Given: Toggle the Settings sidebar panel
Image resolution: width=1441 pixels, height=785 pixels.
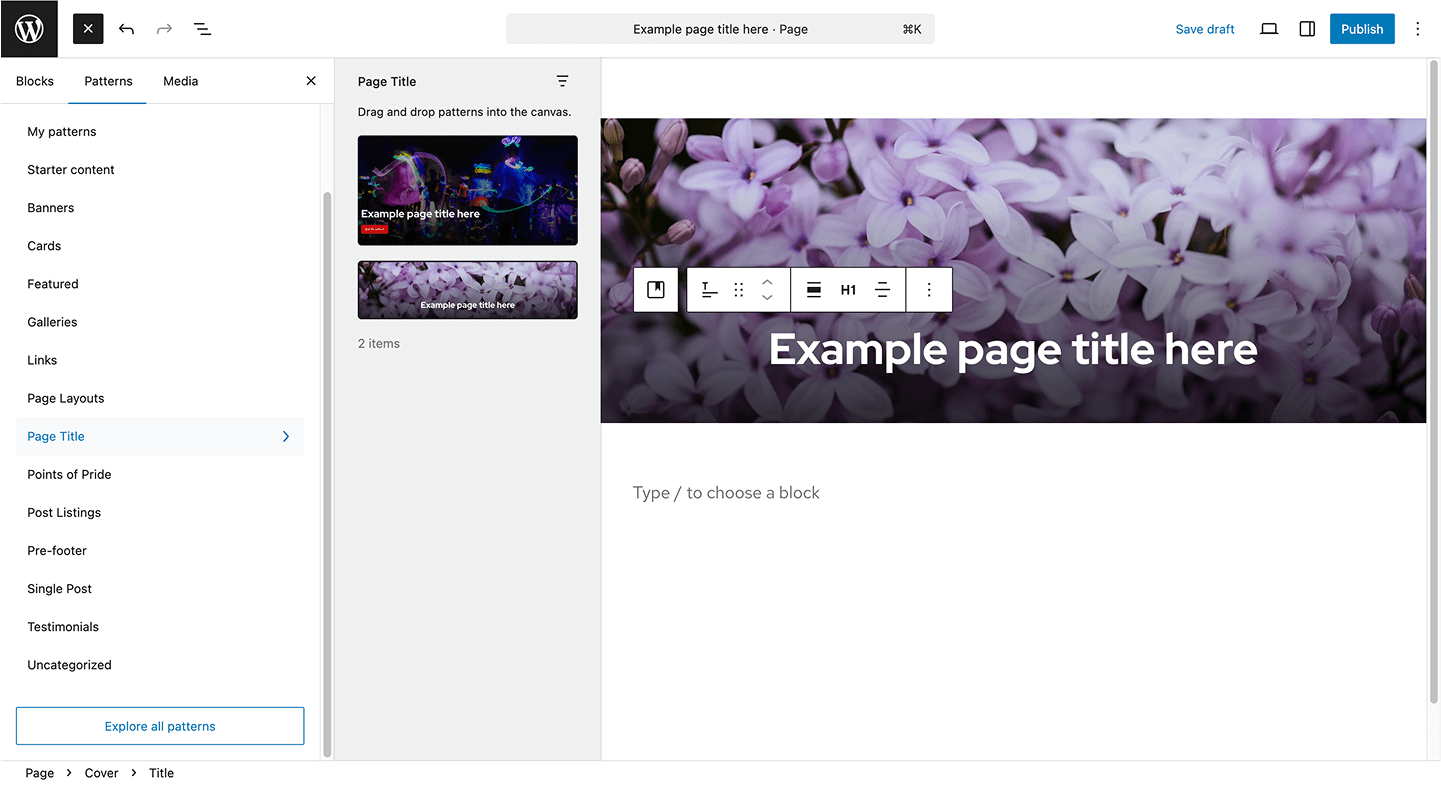Looking at the screenshot, I should 1307,29.
